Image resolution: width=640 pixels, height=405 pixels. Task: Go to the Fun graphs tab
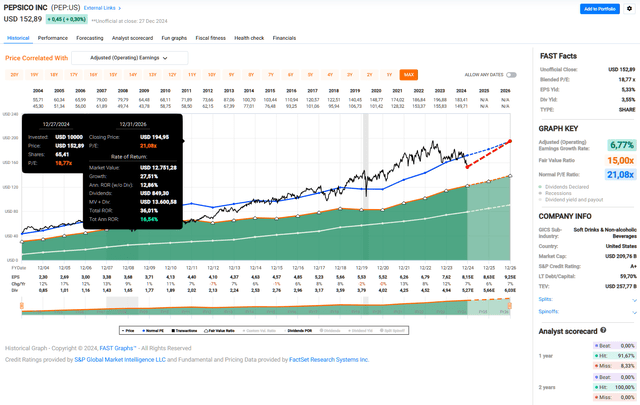(174, 38)
